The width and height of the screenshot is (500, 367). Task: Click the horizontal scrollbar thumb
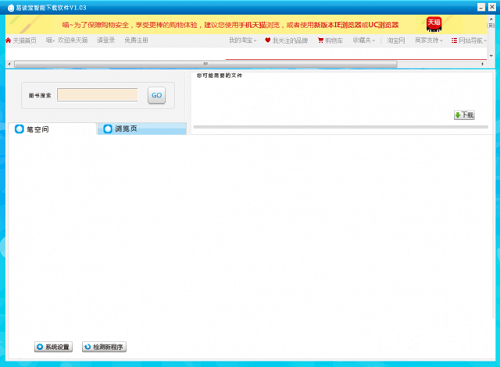click(x=206, y=64)
